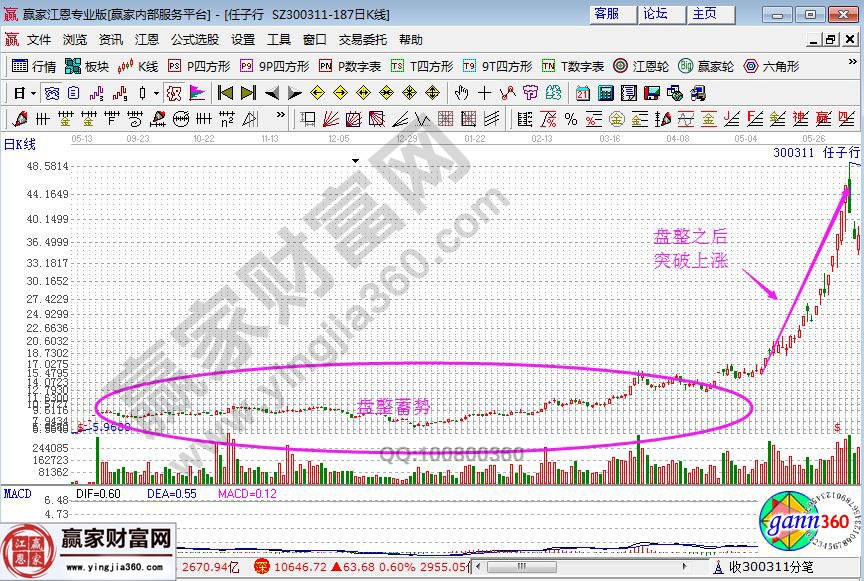Open the 公式选股 menu

[194, 40]
